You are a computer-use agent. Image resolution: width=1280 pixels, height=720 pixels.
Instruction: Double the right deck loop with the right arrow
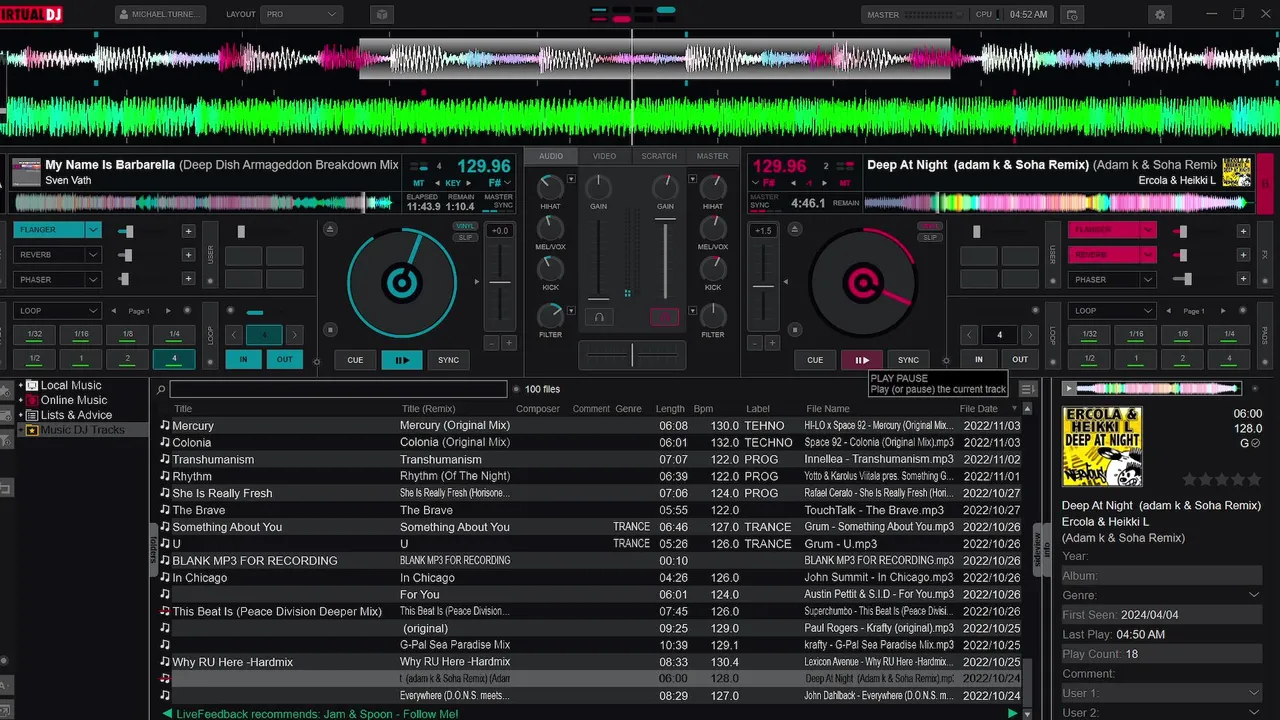coord(1030,335)
